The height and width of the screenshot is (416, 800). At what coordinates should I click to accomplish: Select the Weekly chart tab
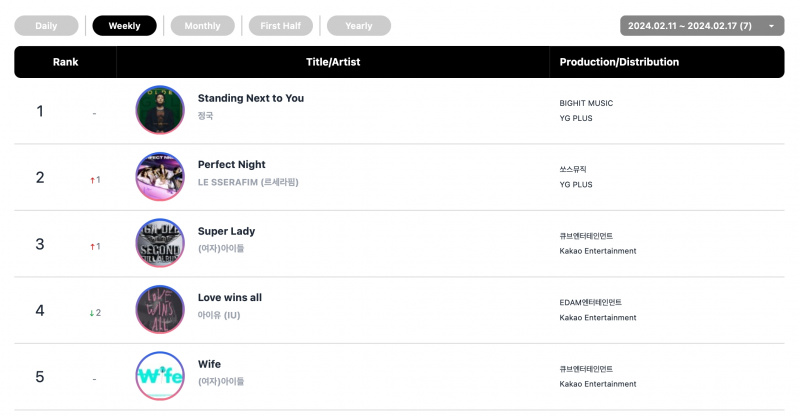124,26
